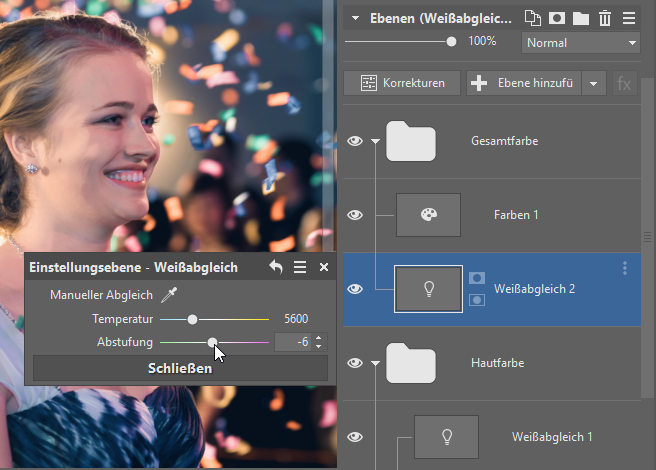Click the layers panel vertical scrollbar
The image size is (656, 470).
pos(648,237)
